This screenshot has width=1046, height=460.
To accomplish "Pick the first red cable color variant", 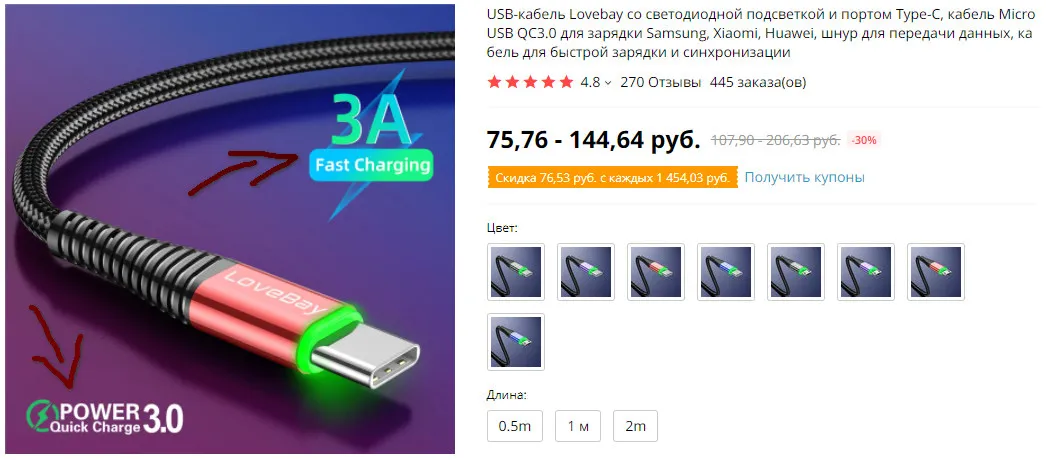I will (x=656, y=271).
